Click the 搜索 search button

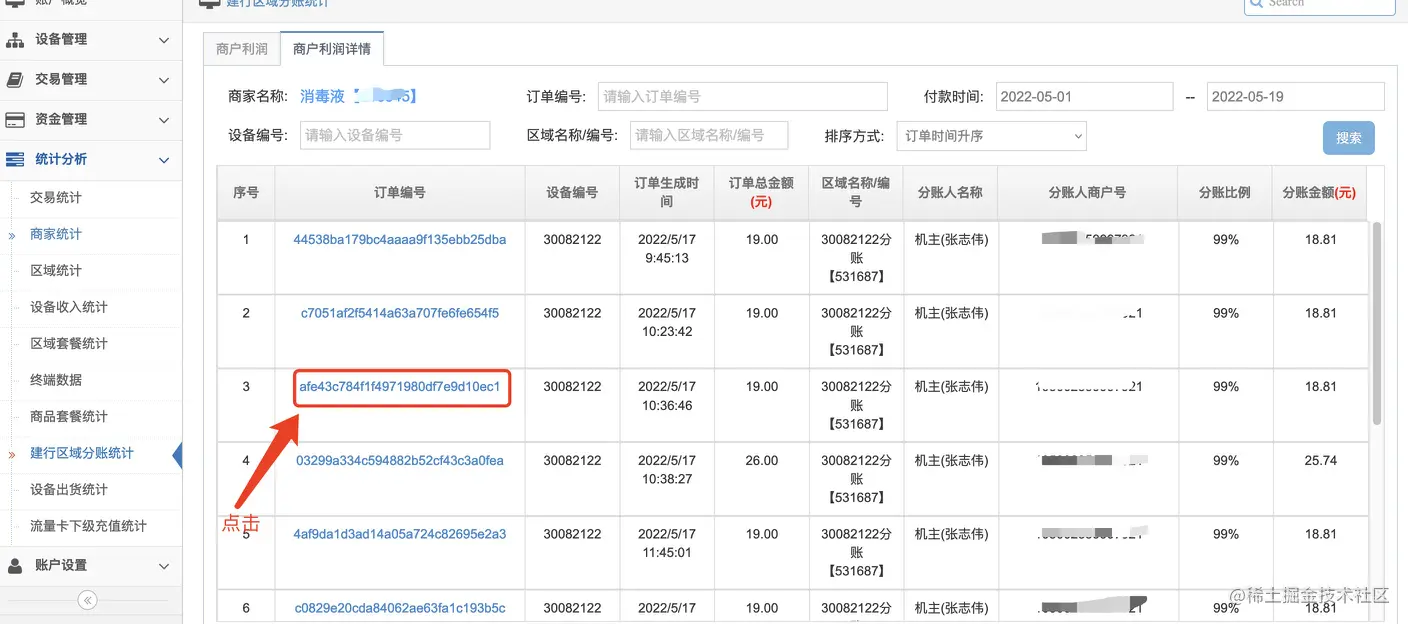[1348, 137]
